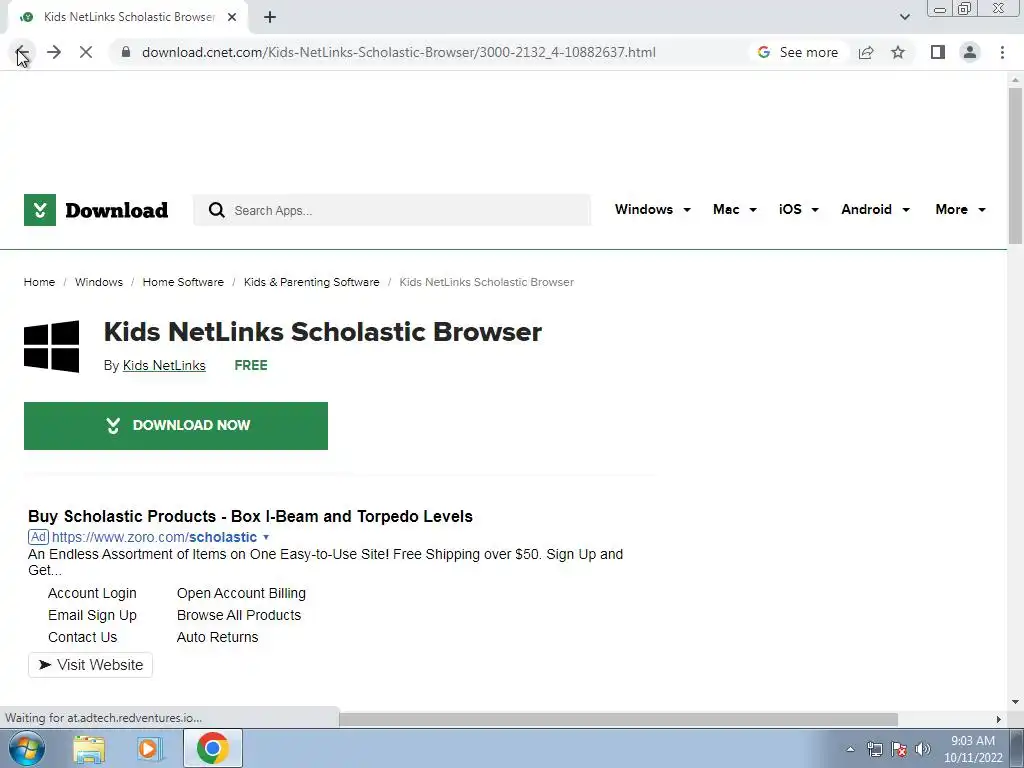Viewport: 1024px width, 768px height.
Task: Click the scroll right arrow
Action: point(999,719)
